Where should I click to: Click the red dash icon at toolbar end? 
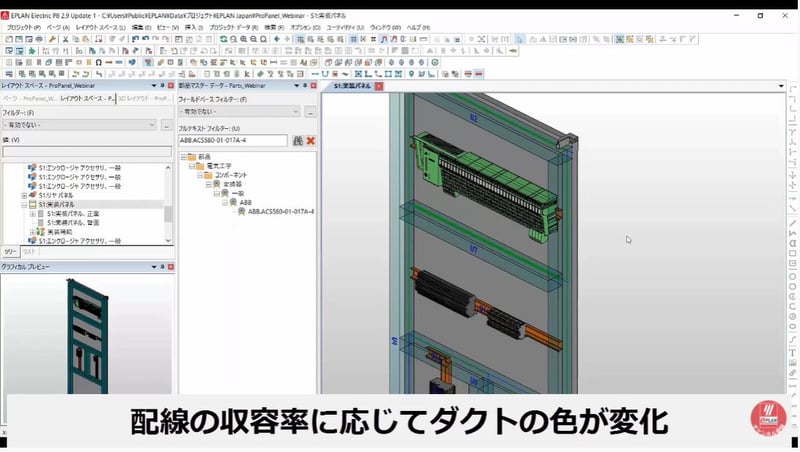[x=479, y=74]
